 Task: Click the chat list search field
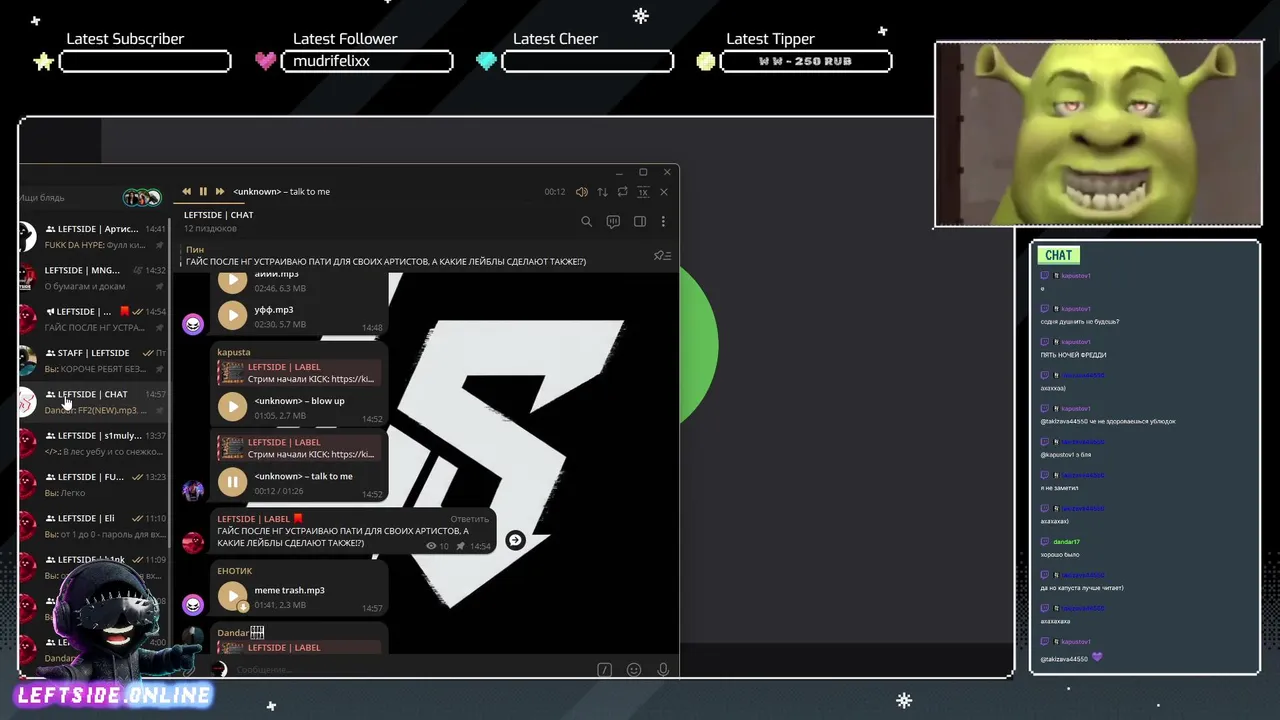pos(68,198)
